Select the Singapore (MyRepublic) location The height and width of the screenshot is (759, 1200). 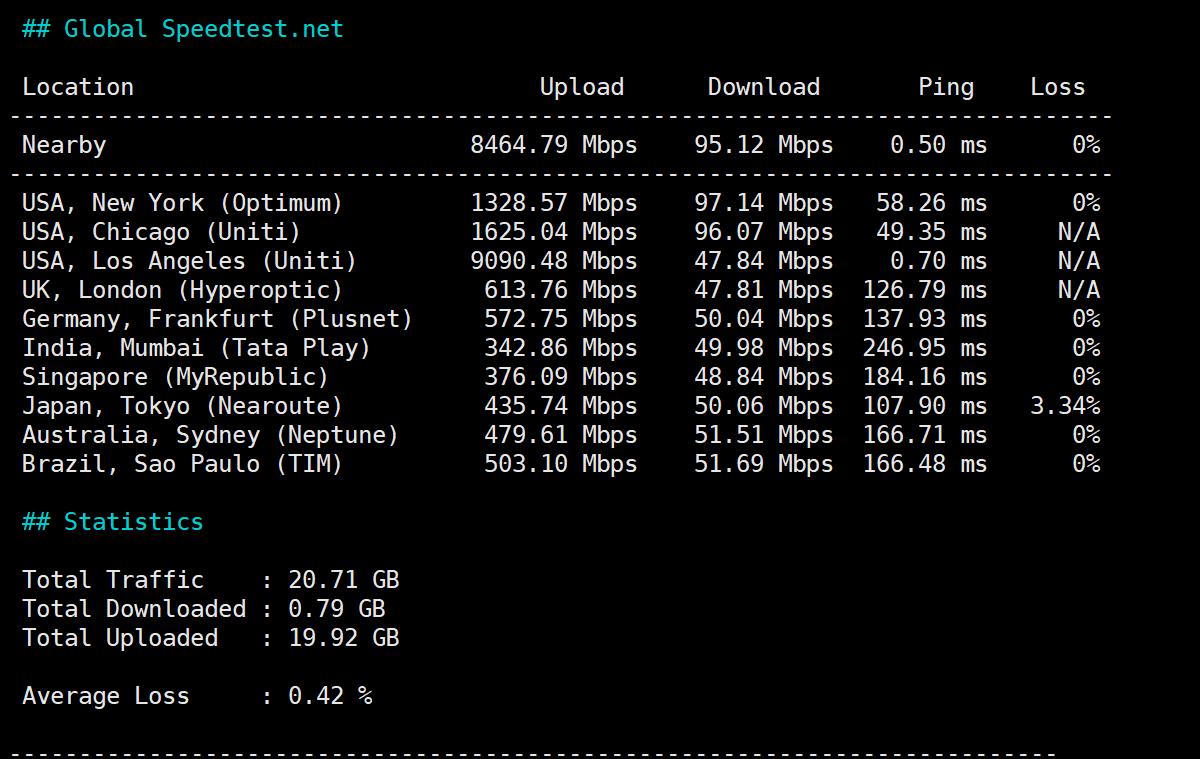pyautogui.click(x=175, y=377)
